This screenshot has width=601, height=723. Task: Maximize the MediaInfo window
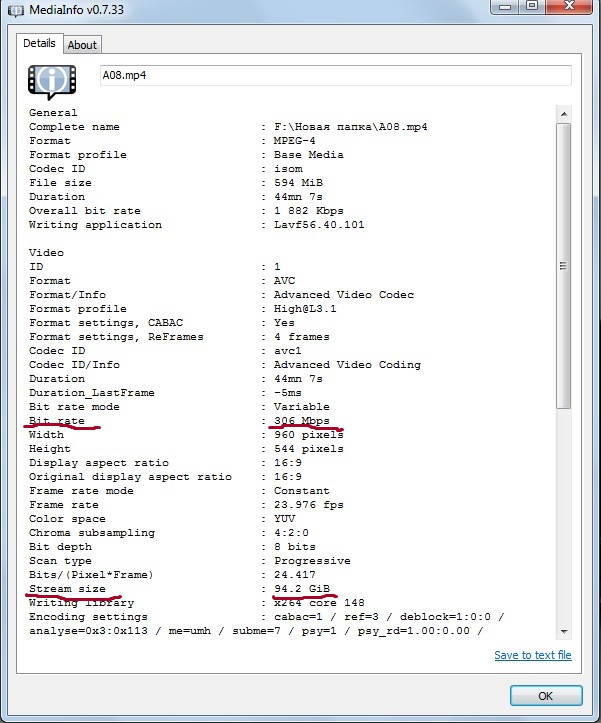pos(533,7)
